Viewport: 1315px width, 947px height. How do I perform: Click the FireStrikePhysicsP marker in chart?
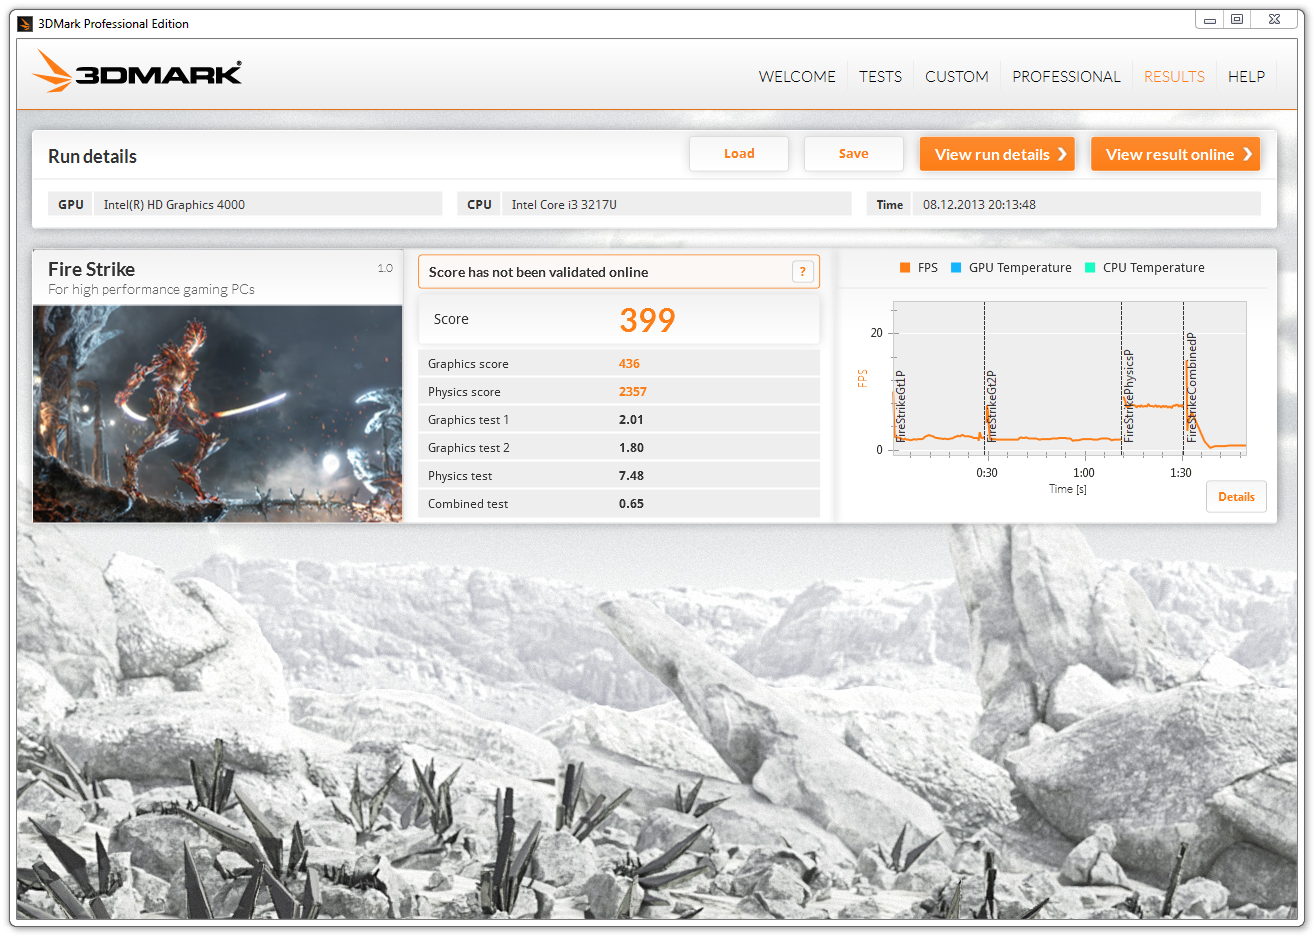(x=1128, y=396)
